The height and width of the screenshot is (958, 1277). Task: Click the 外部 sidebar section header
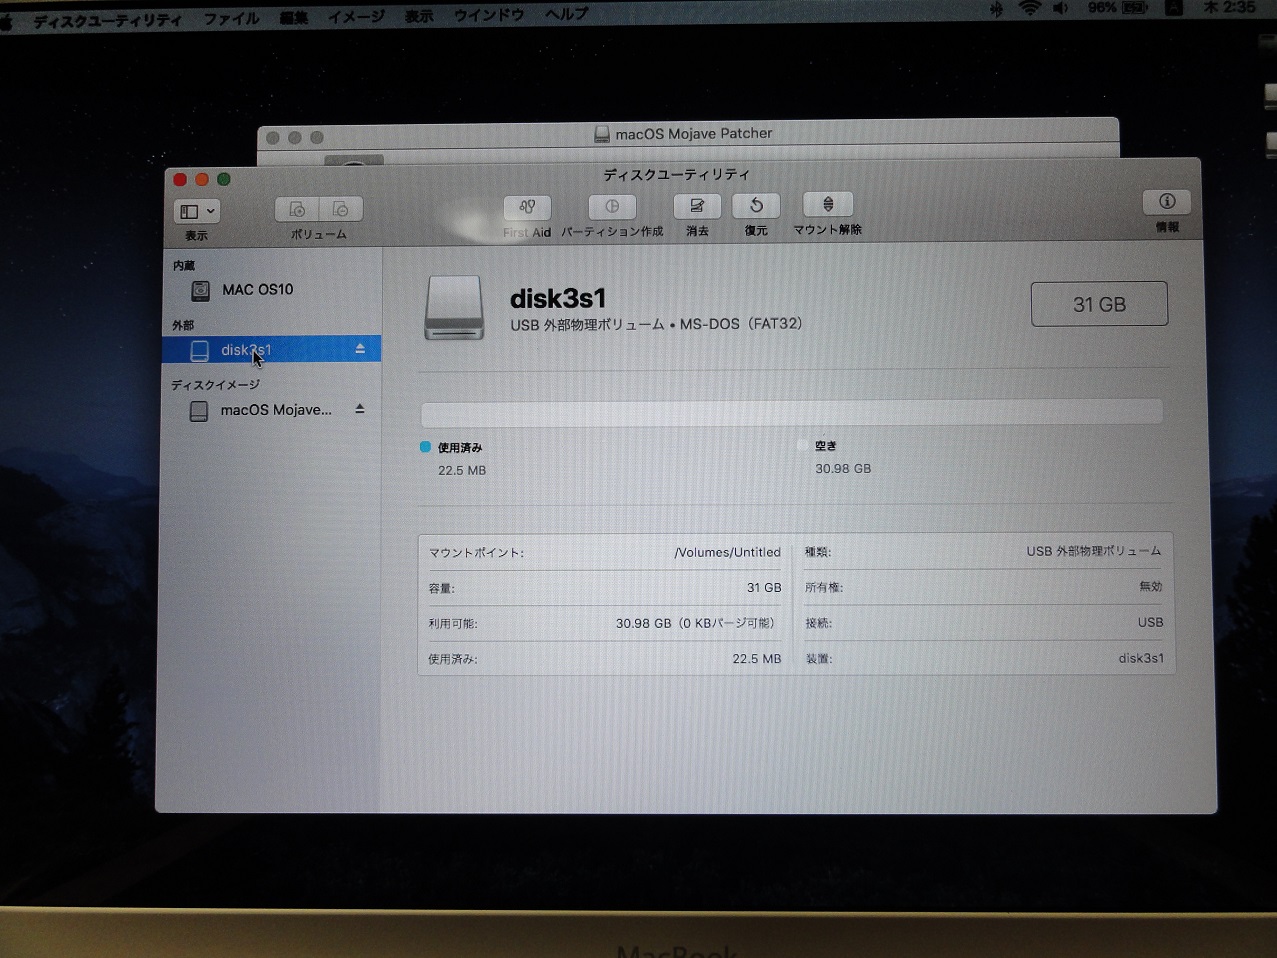(x=183, y=325)
